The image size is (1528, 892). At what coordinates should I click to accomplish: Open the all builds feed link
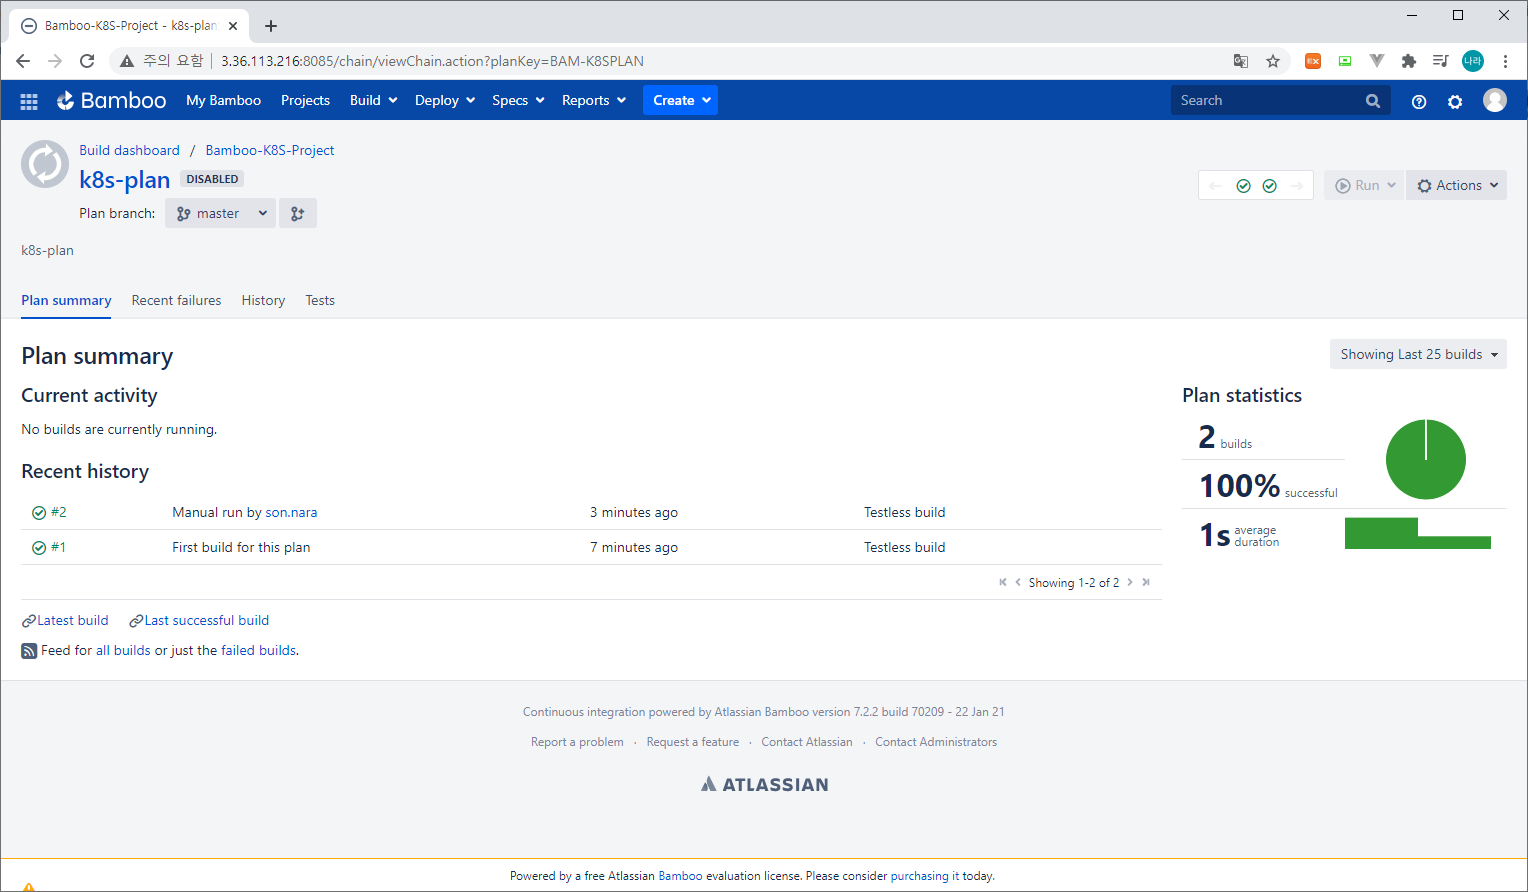(123, 650)
